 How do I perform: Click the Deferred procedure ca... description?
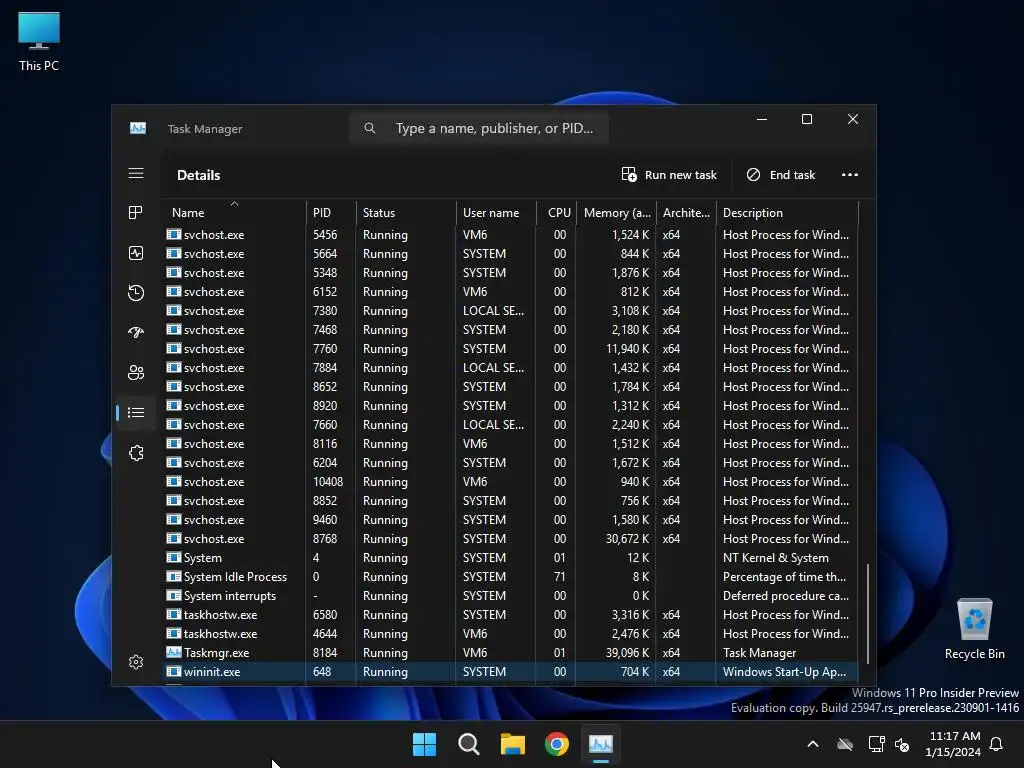click(786, 596)
